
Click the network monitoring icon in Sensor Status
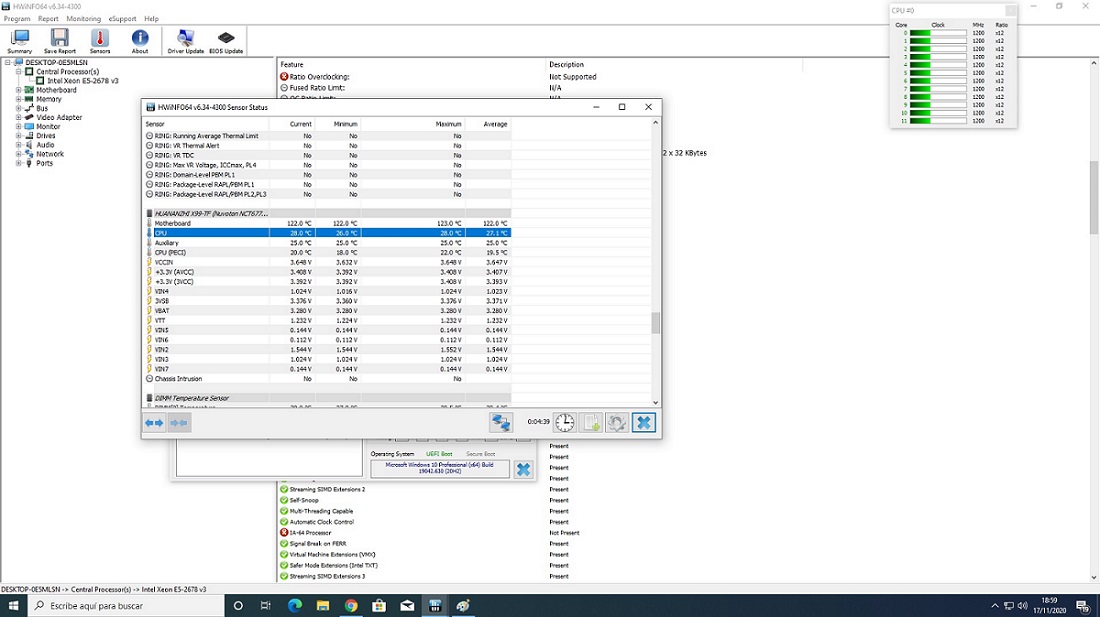pos(501,423)
